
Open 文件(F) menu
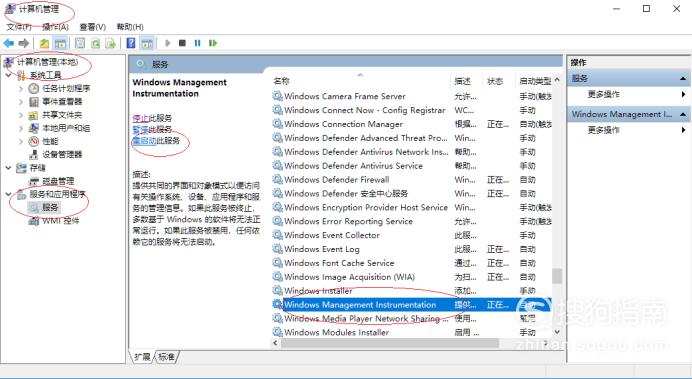[x=19, y=27]
